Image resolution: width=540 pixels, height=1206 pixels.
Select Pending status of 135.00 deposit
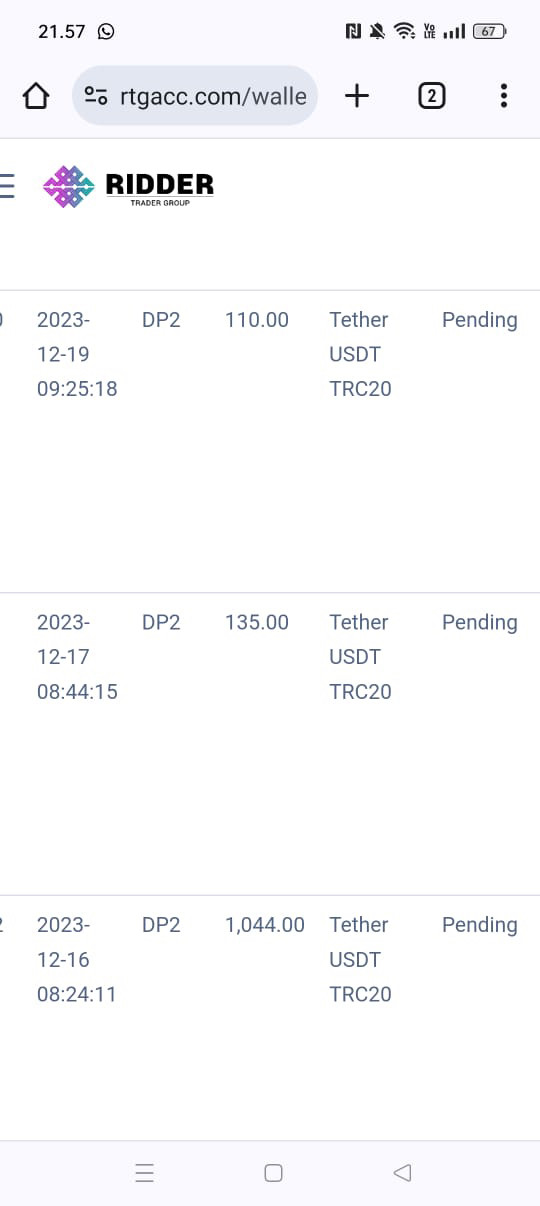point(480,622)
